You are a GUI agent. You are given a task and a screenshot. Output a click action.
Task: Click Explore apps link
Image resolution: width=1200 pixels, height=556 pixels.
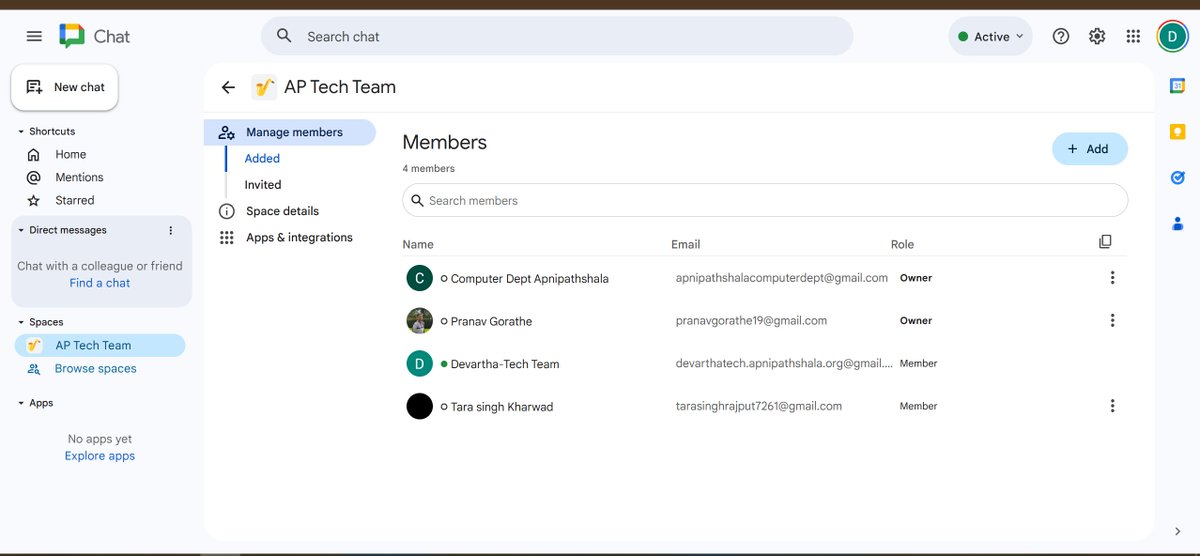coord(100,456)
